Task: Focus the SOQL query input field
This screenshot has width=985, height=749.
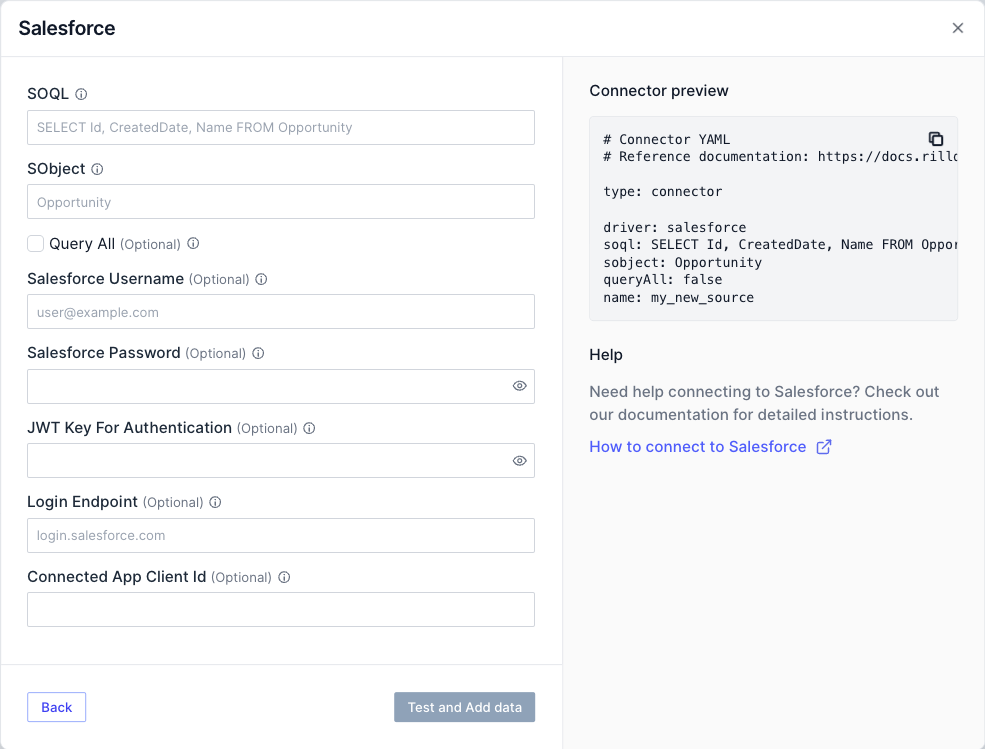Action: [x=280, y=128]
